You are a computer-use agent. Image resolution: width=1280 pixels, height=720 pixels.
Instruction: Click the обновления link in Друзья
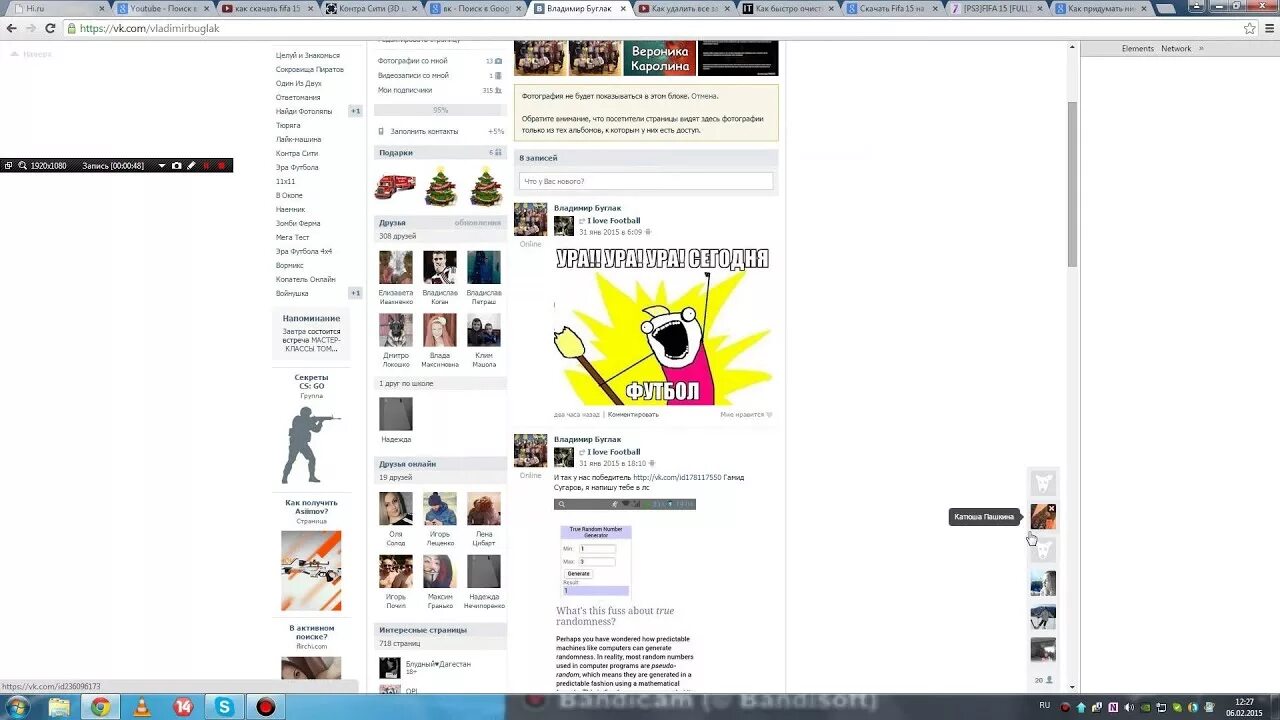tap(478, 222)
